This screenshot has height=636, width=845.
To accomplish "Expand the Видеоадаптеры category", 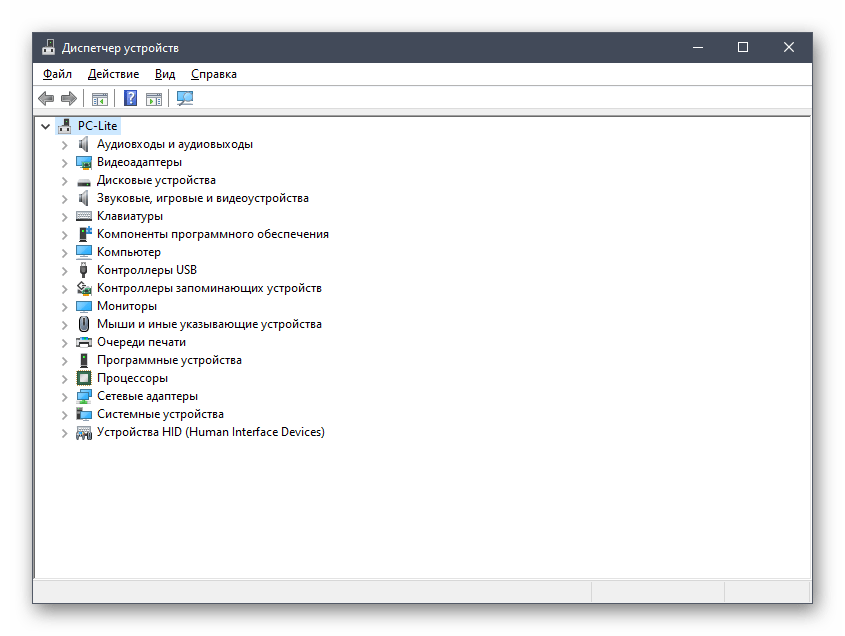I will click(x=65, y=163).
